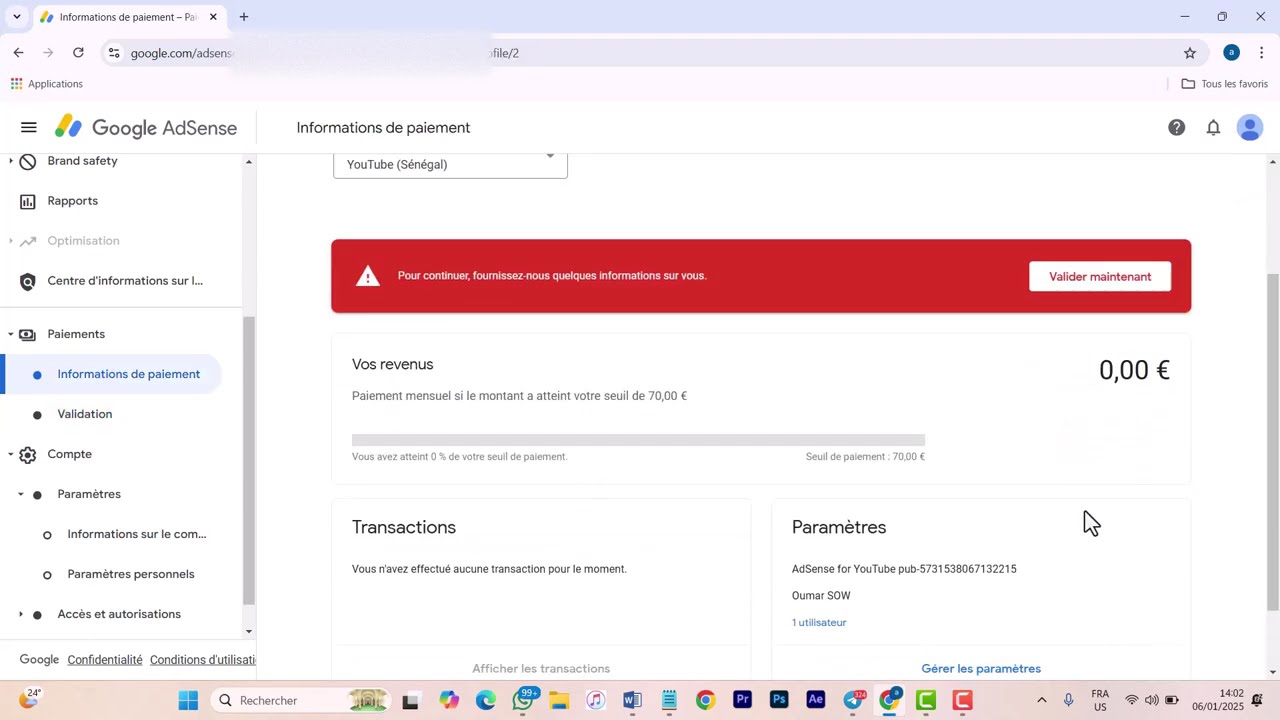This screenshot has width=1280, height=720.
Task: Open the Chrome profile avatar
Action: (x=1231, y=53)
